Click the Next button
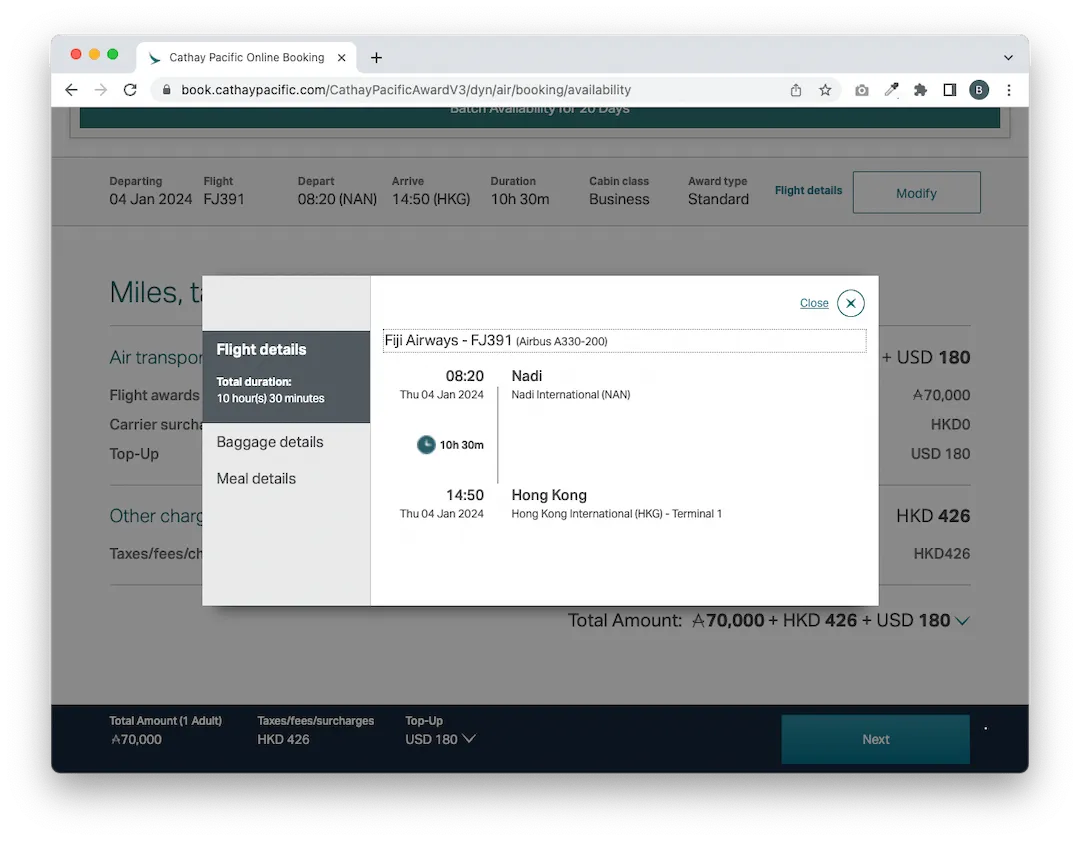 tap(875, 739)
